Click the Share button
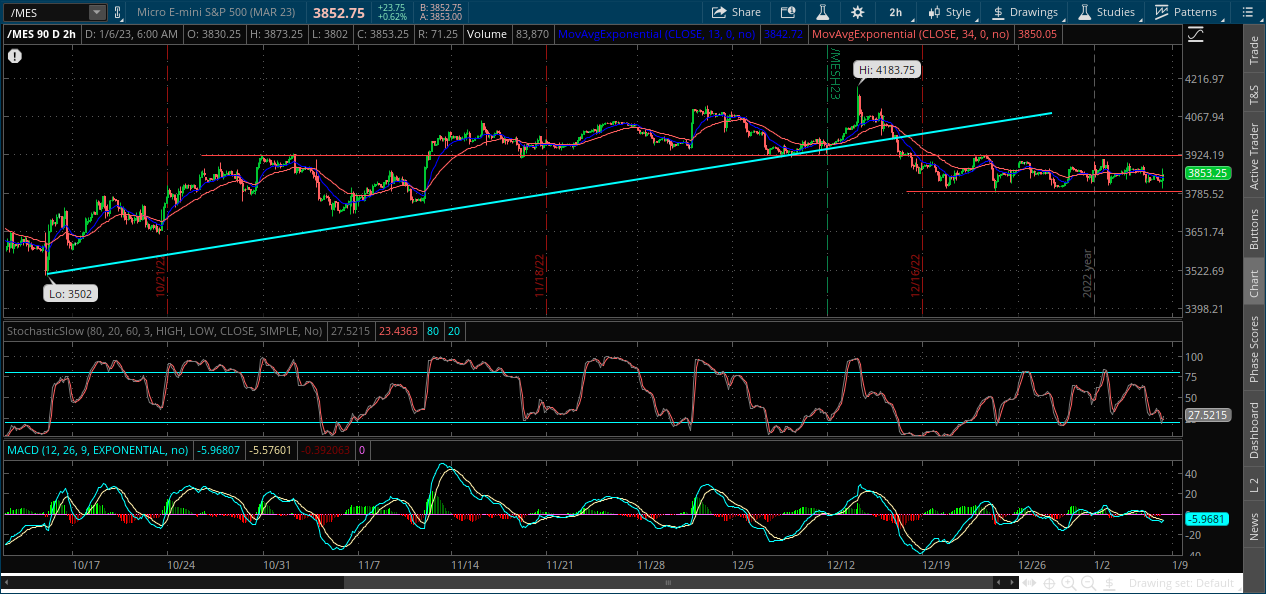1266x594 pixels. (736, 12)
